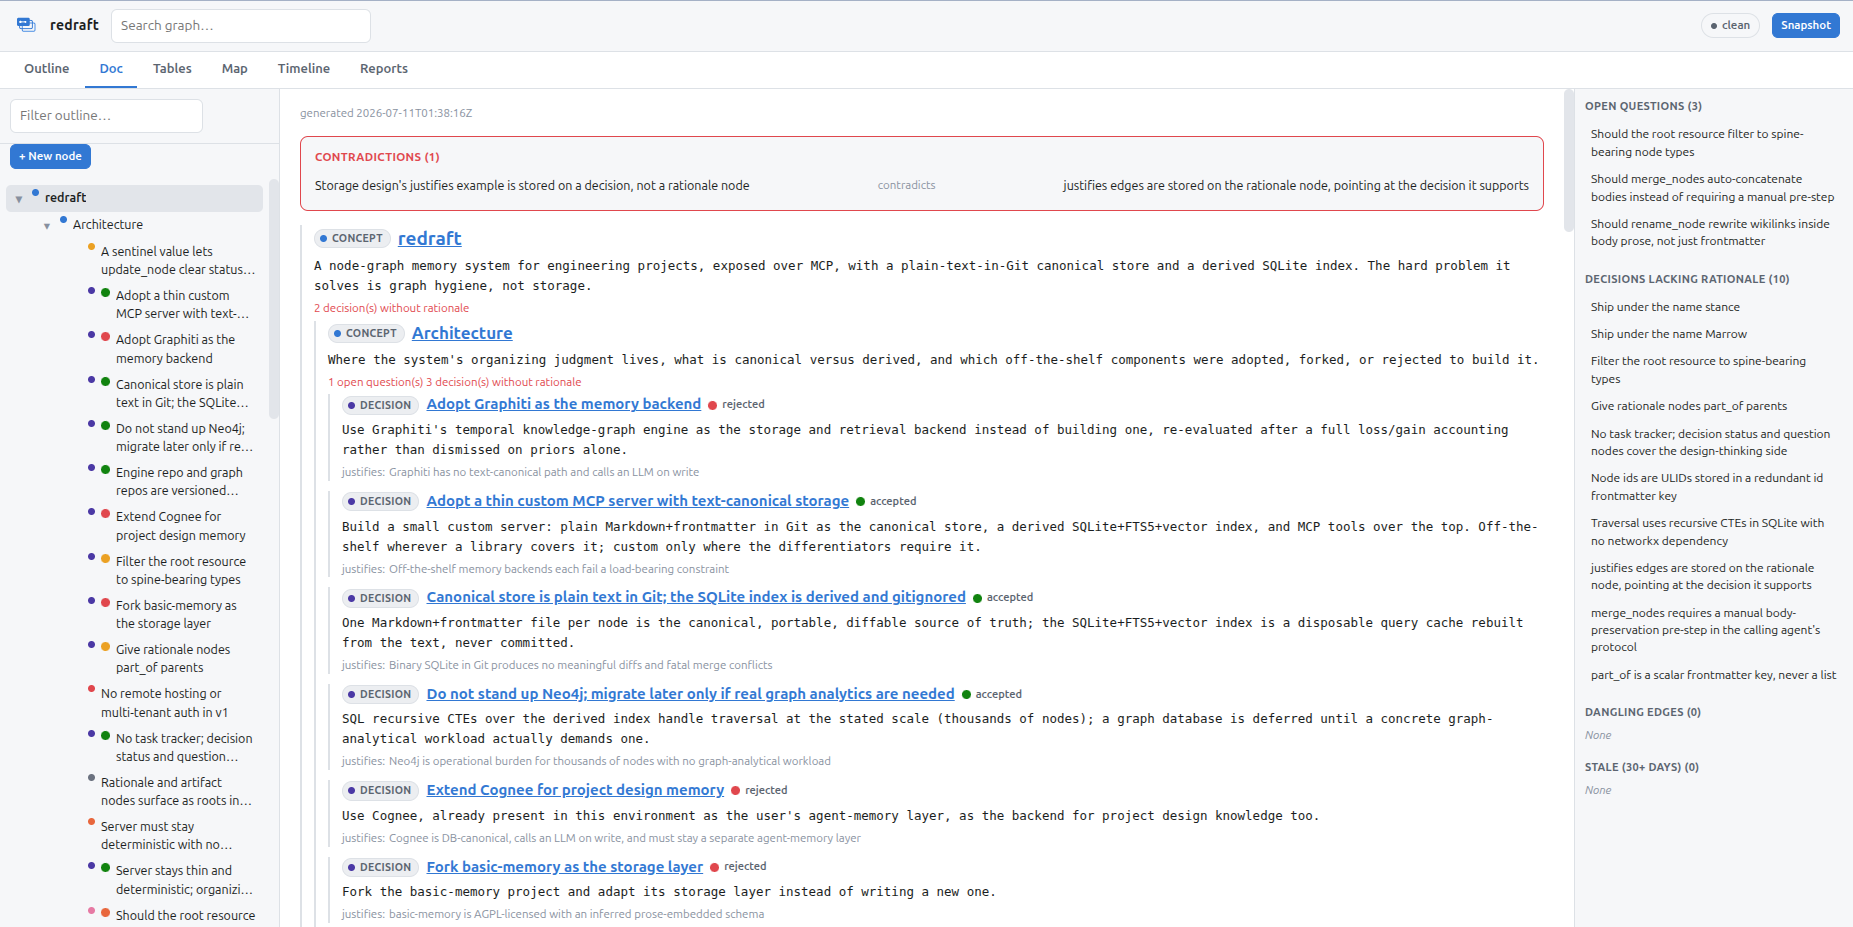Screen dimensions: 1853x927
Task: Select 'Rationale and artifact nodes surface' outline item
Action: [x=176, y=792]
